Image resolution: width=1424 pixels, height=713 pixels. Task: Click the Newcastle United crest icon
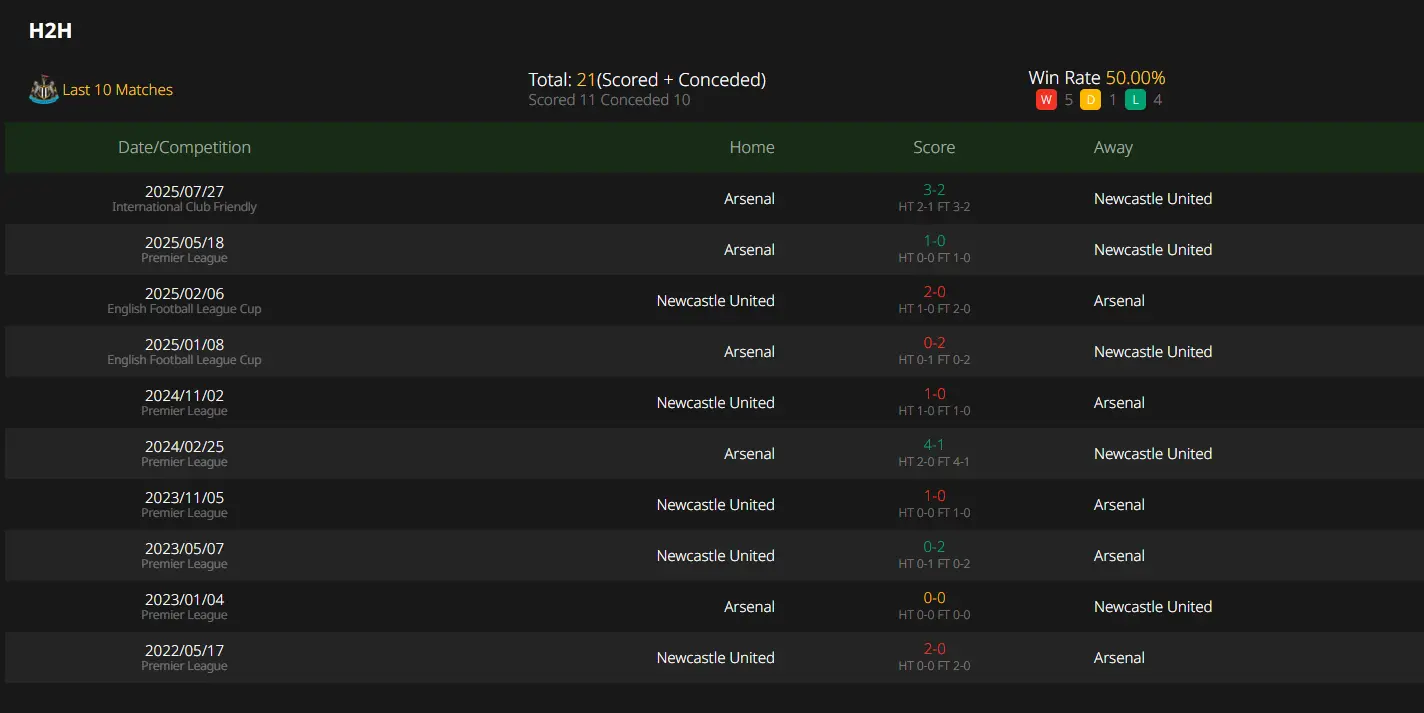[x=43, y=90]
